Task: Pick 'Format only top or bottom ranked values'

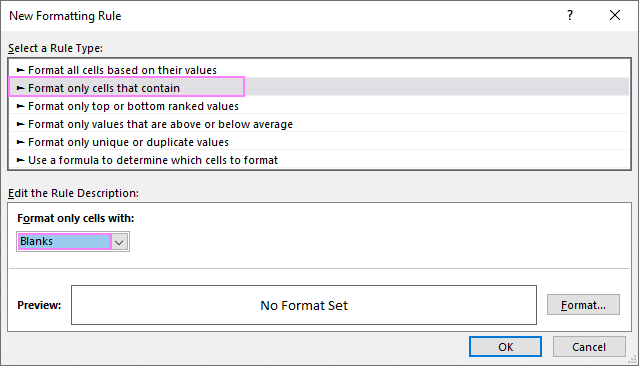Action: (x=319, y=106)
